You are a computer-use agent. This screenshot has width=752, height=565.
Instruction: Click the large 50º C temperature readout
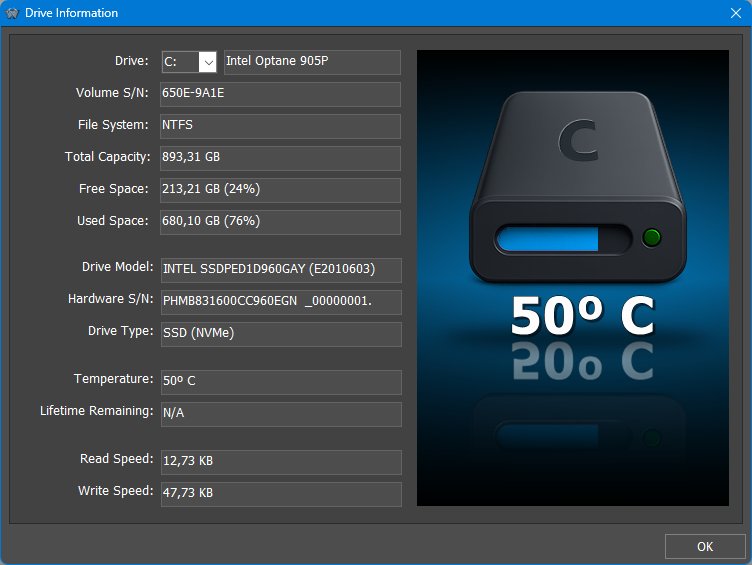point(583,315)
